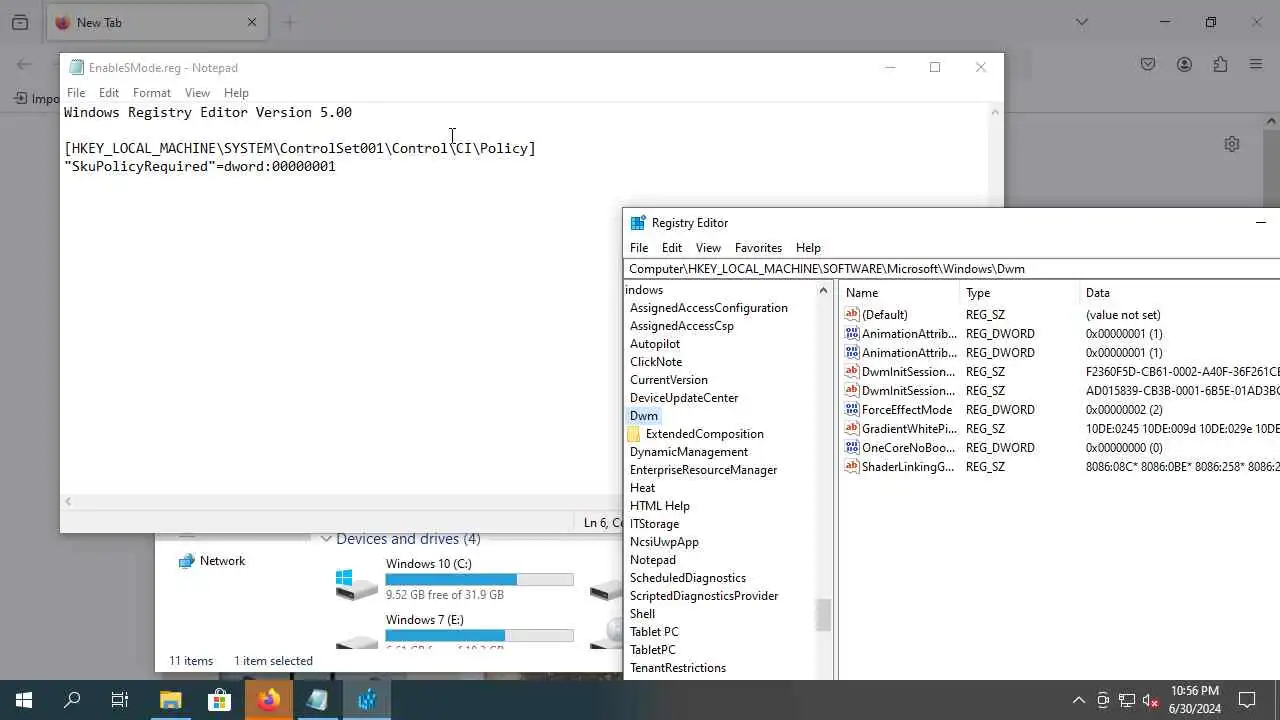
Task: Select the Windows 10 (C:) drive
Action: tap(454, 579)
